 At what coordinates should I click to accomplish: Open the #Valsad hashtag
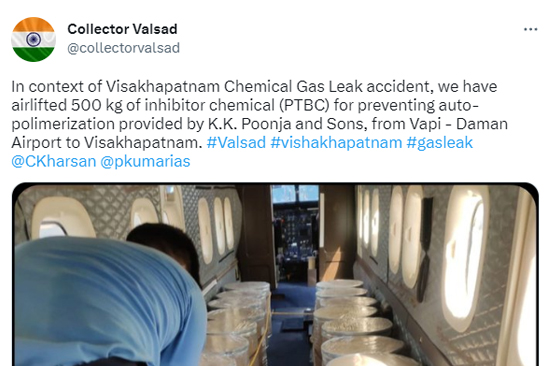(236, 142)
